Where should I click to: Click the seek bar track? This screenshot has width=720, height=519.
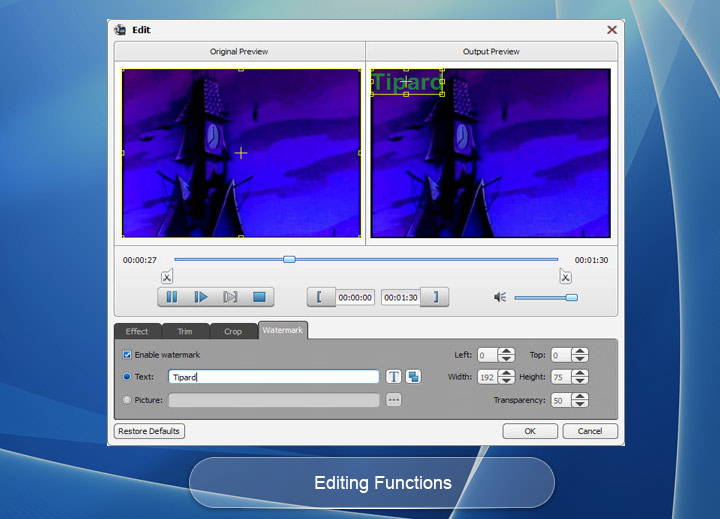point(366,260)
